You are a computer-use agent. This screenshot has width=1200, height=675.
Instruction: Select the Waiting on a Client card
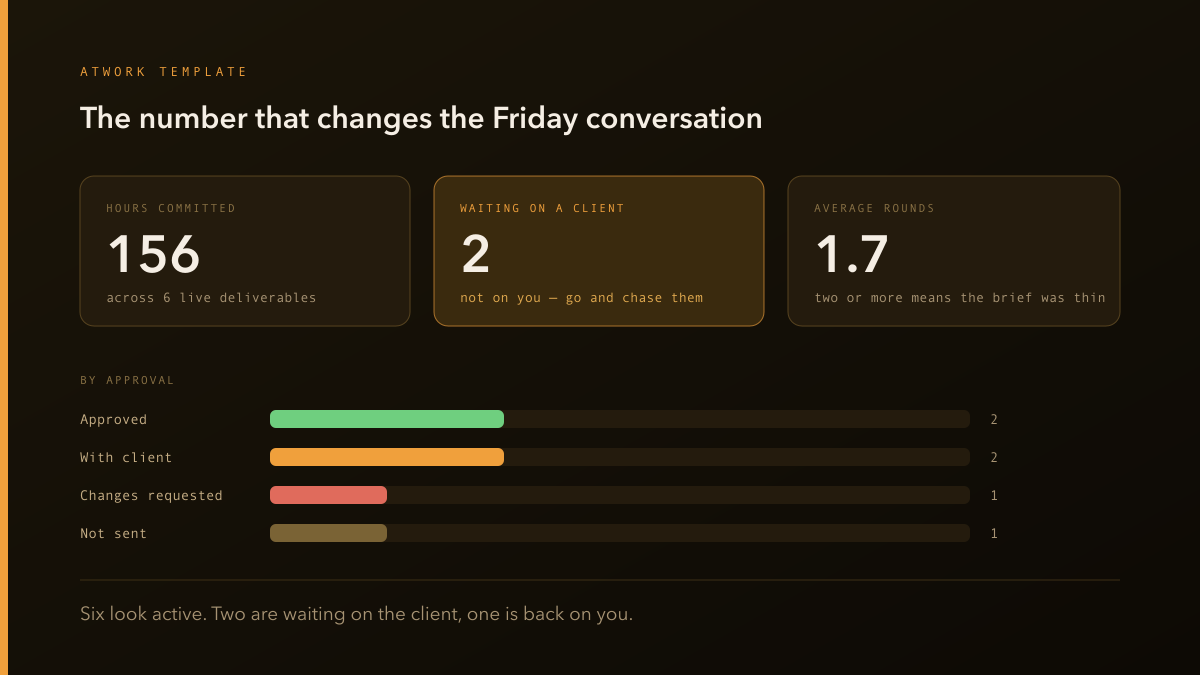599,251
